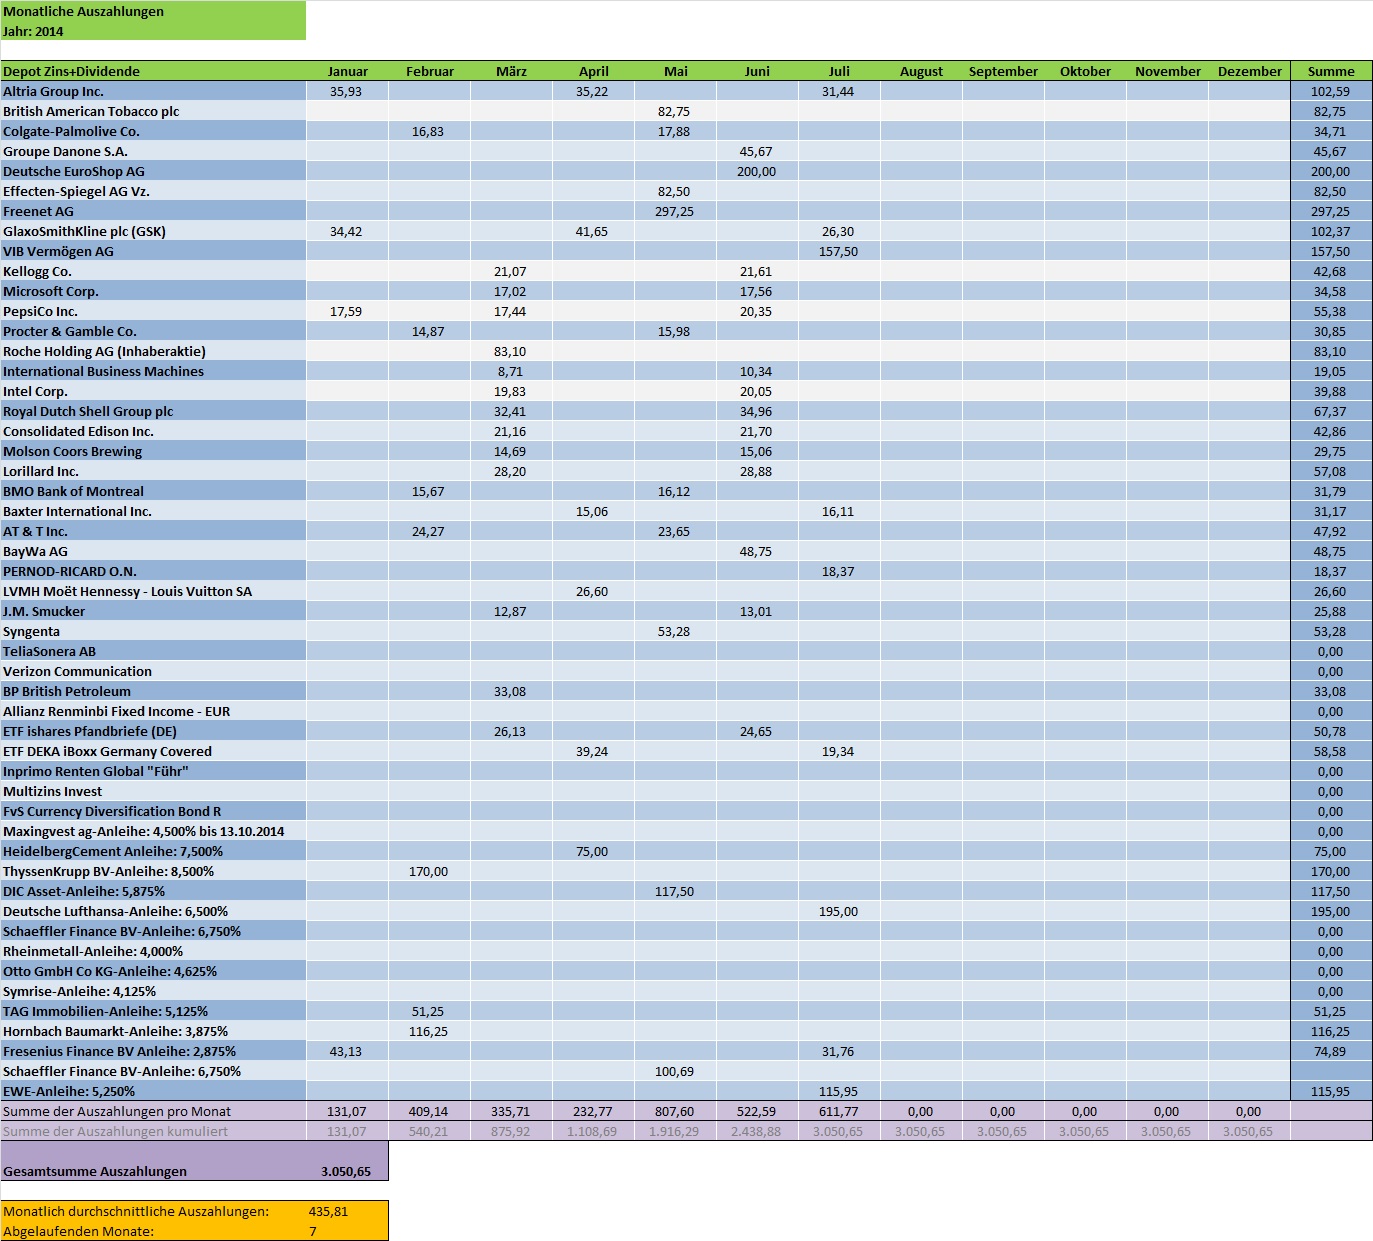Select Colgate-Palmolive's Februar value 16,83
This screenshot has width=1373, height=1241.
pyautogui.click(x=429, y=131)
